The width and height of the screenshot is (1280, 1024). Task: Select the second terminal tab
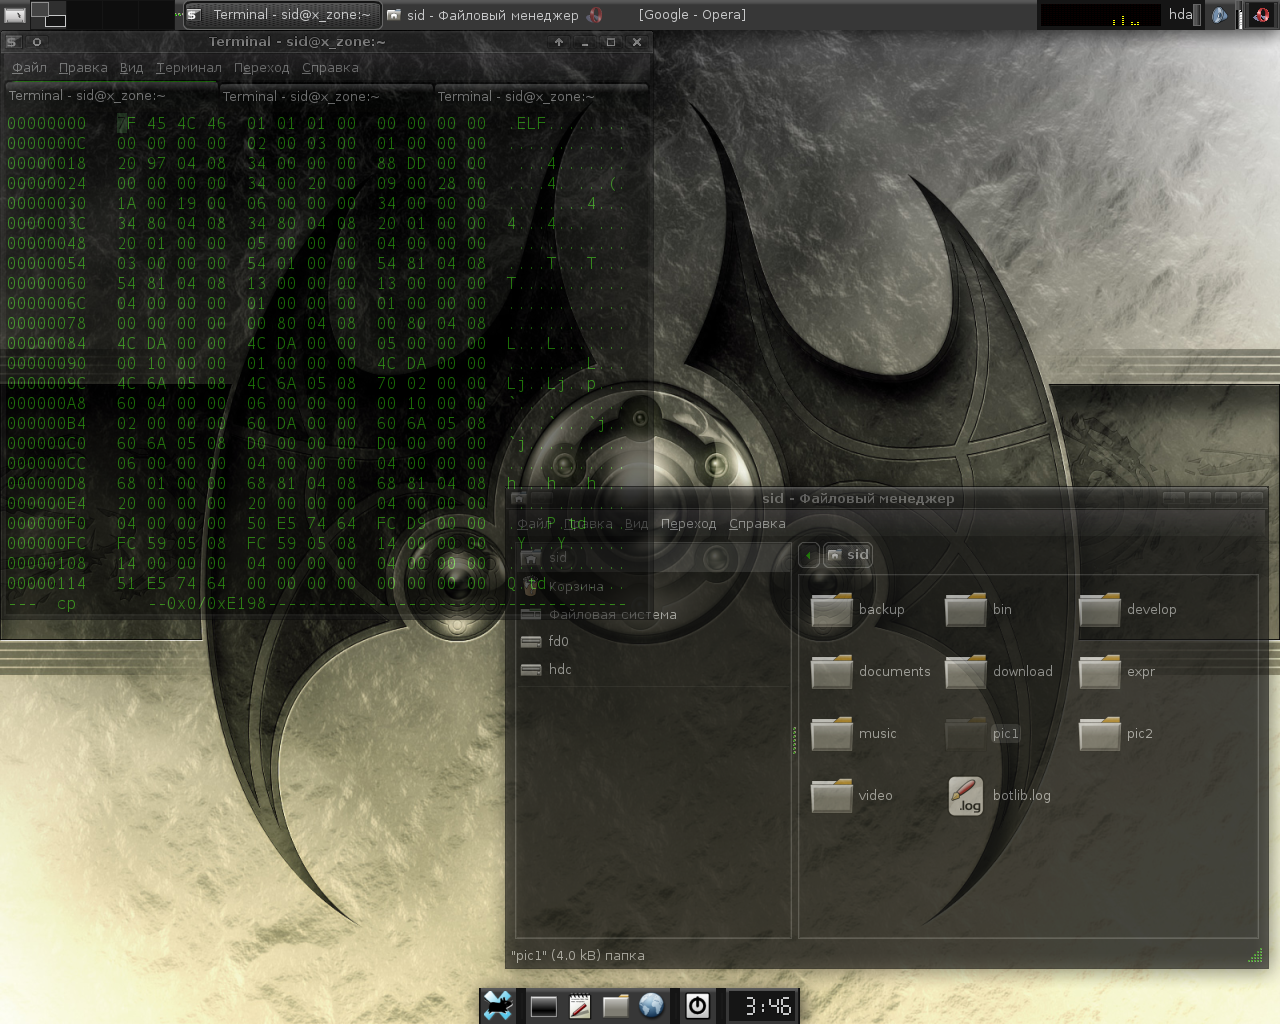[325, 96]
